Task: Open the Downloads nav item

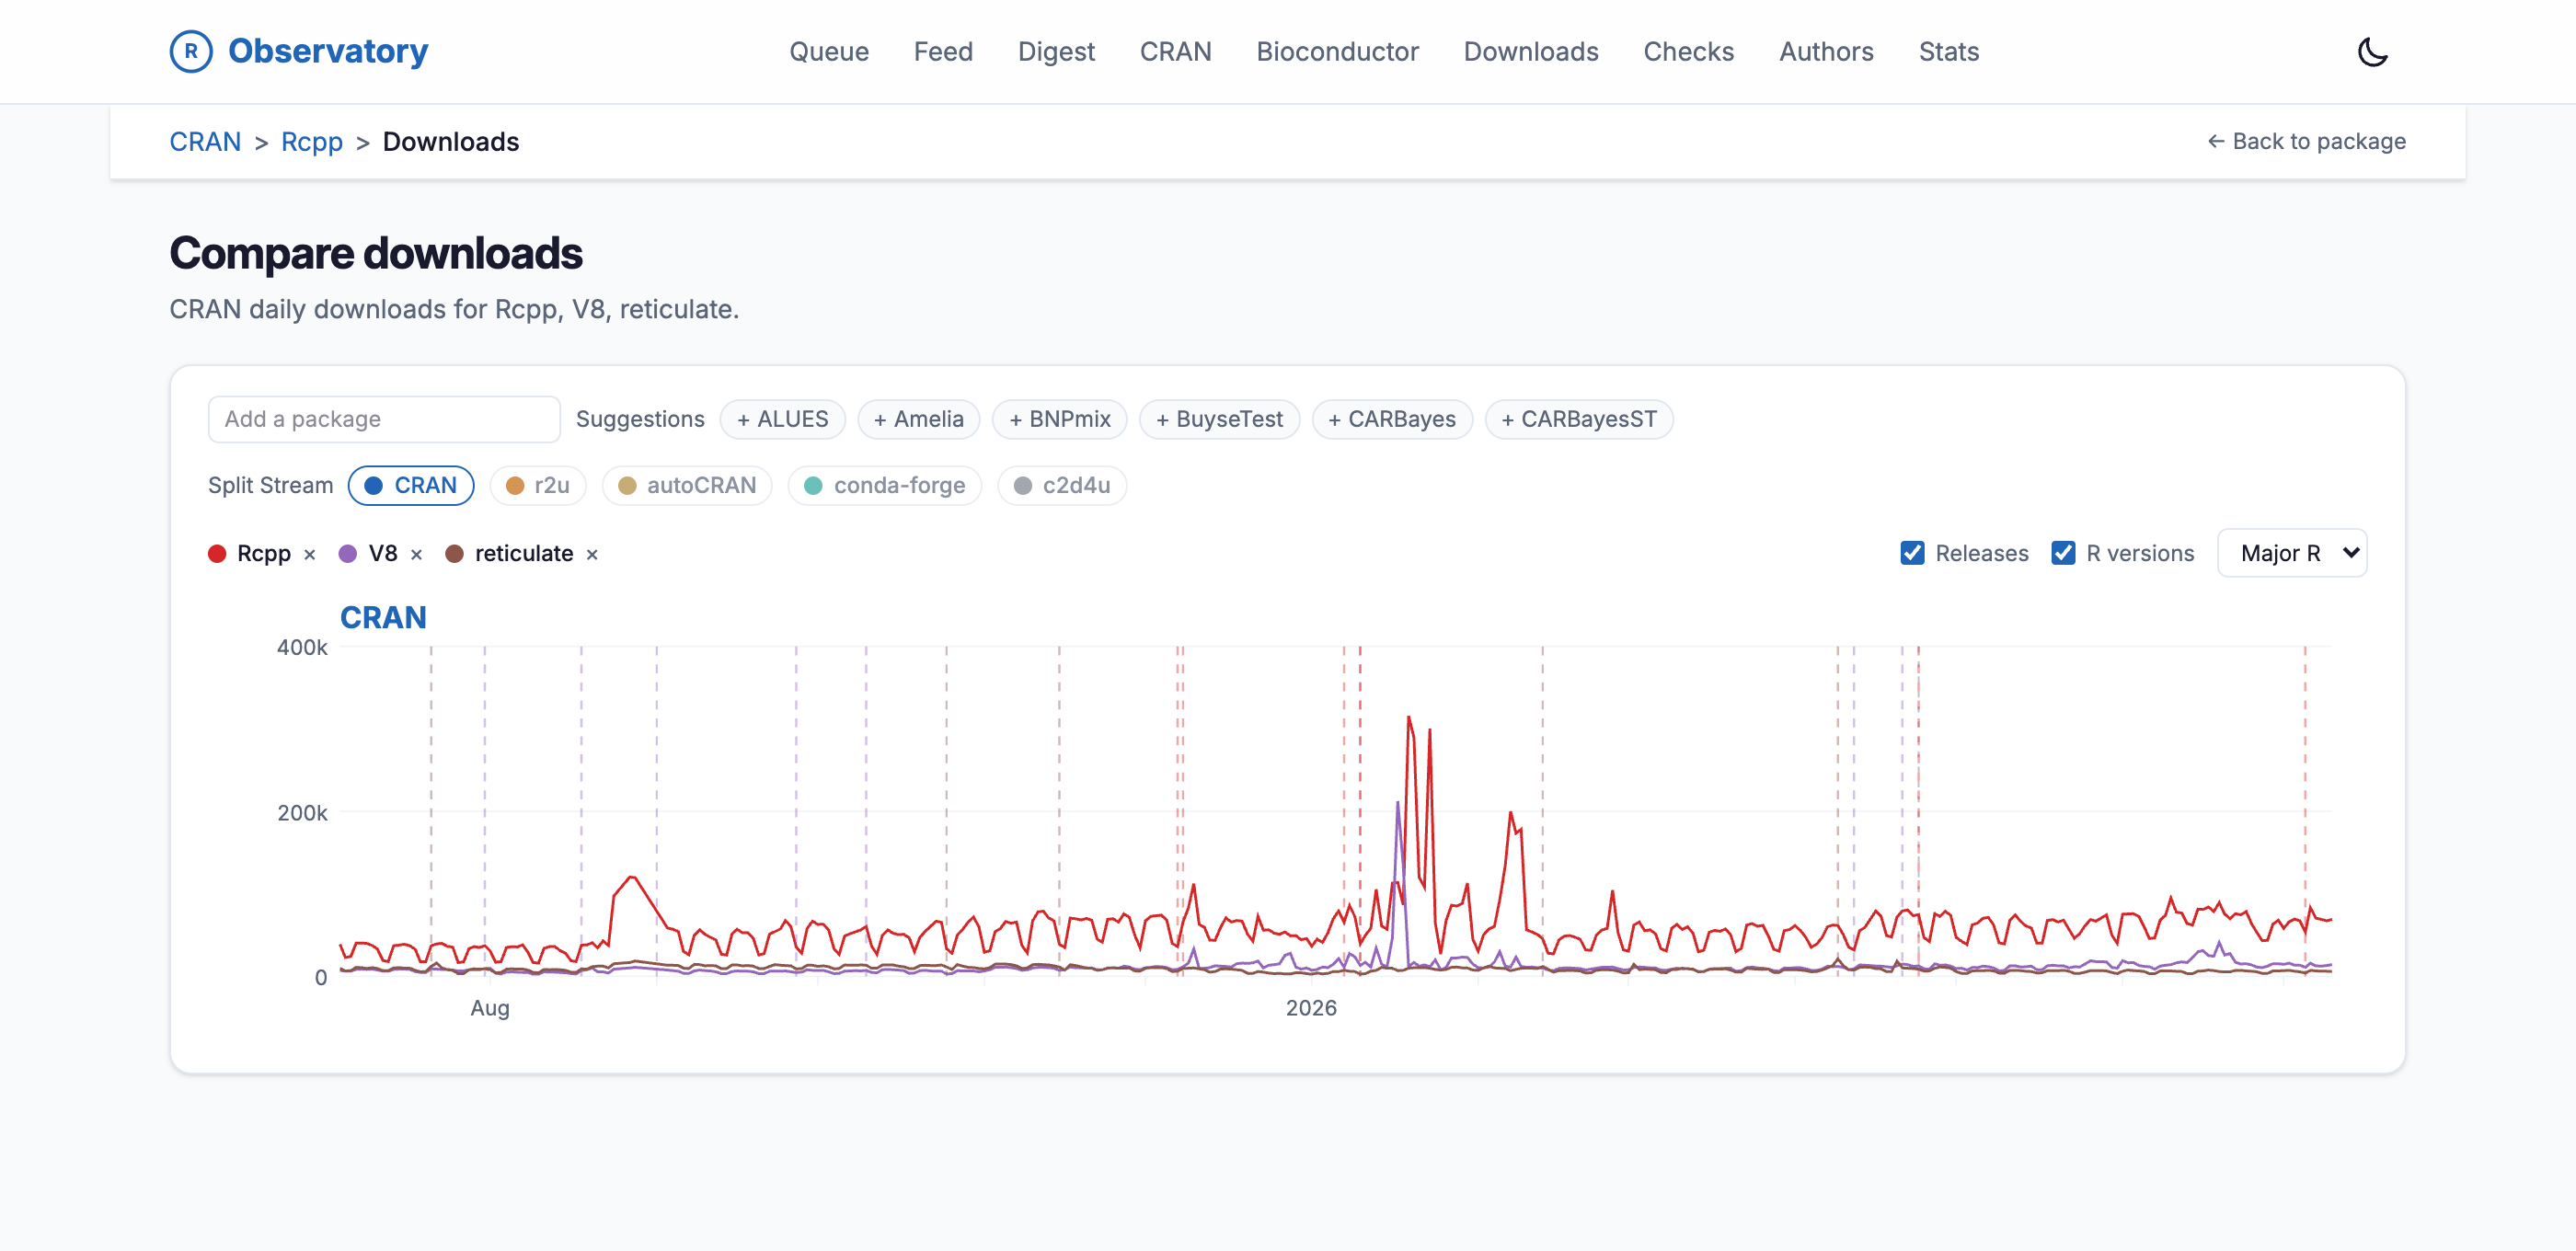Action: tap(1531, 51)
